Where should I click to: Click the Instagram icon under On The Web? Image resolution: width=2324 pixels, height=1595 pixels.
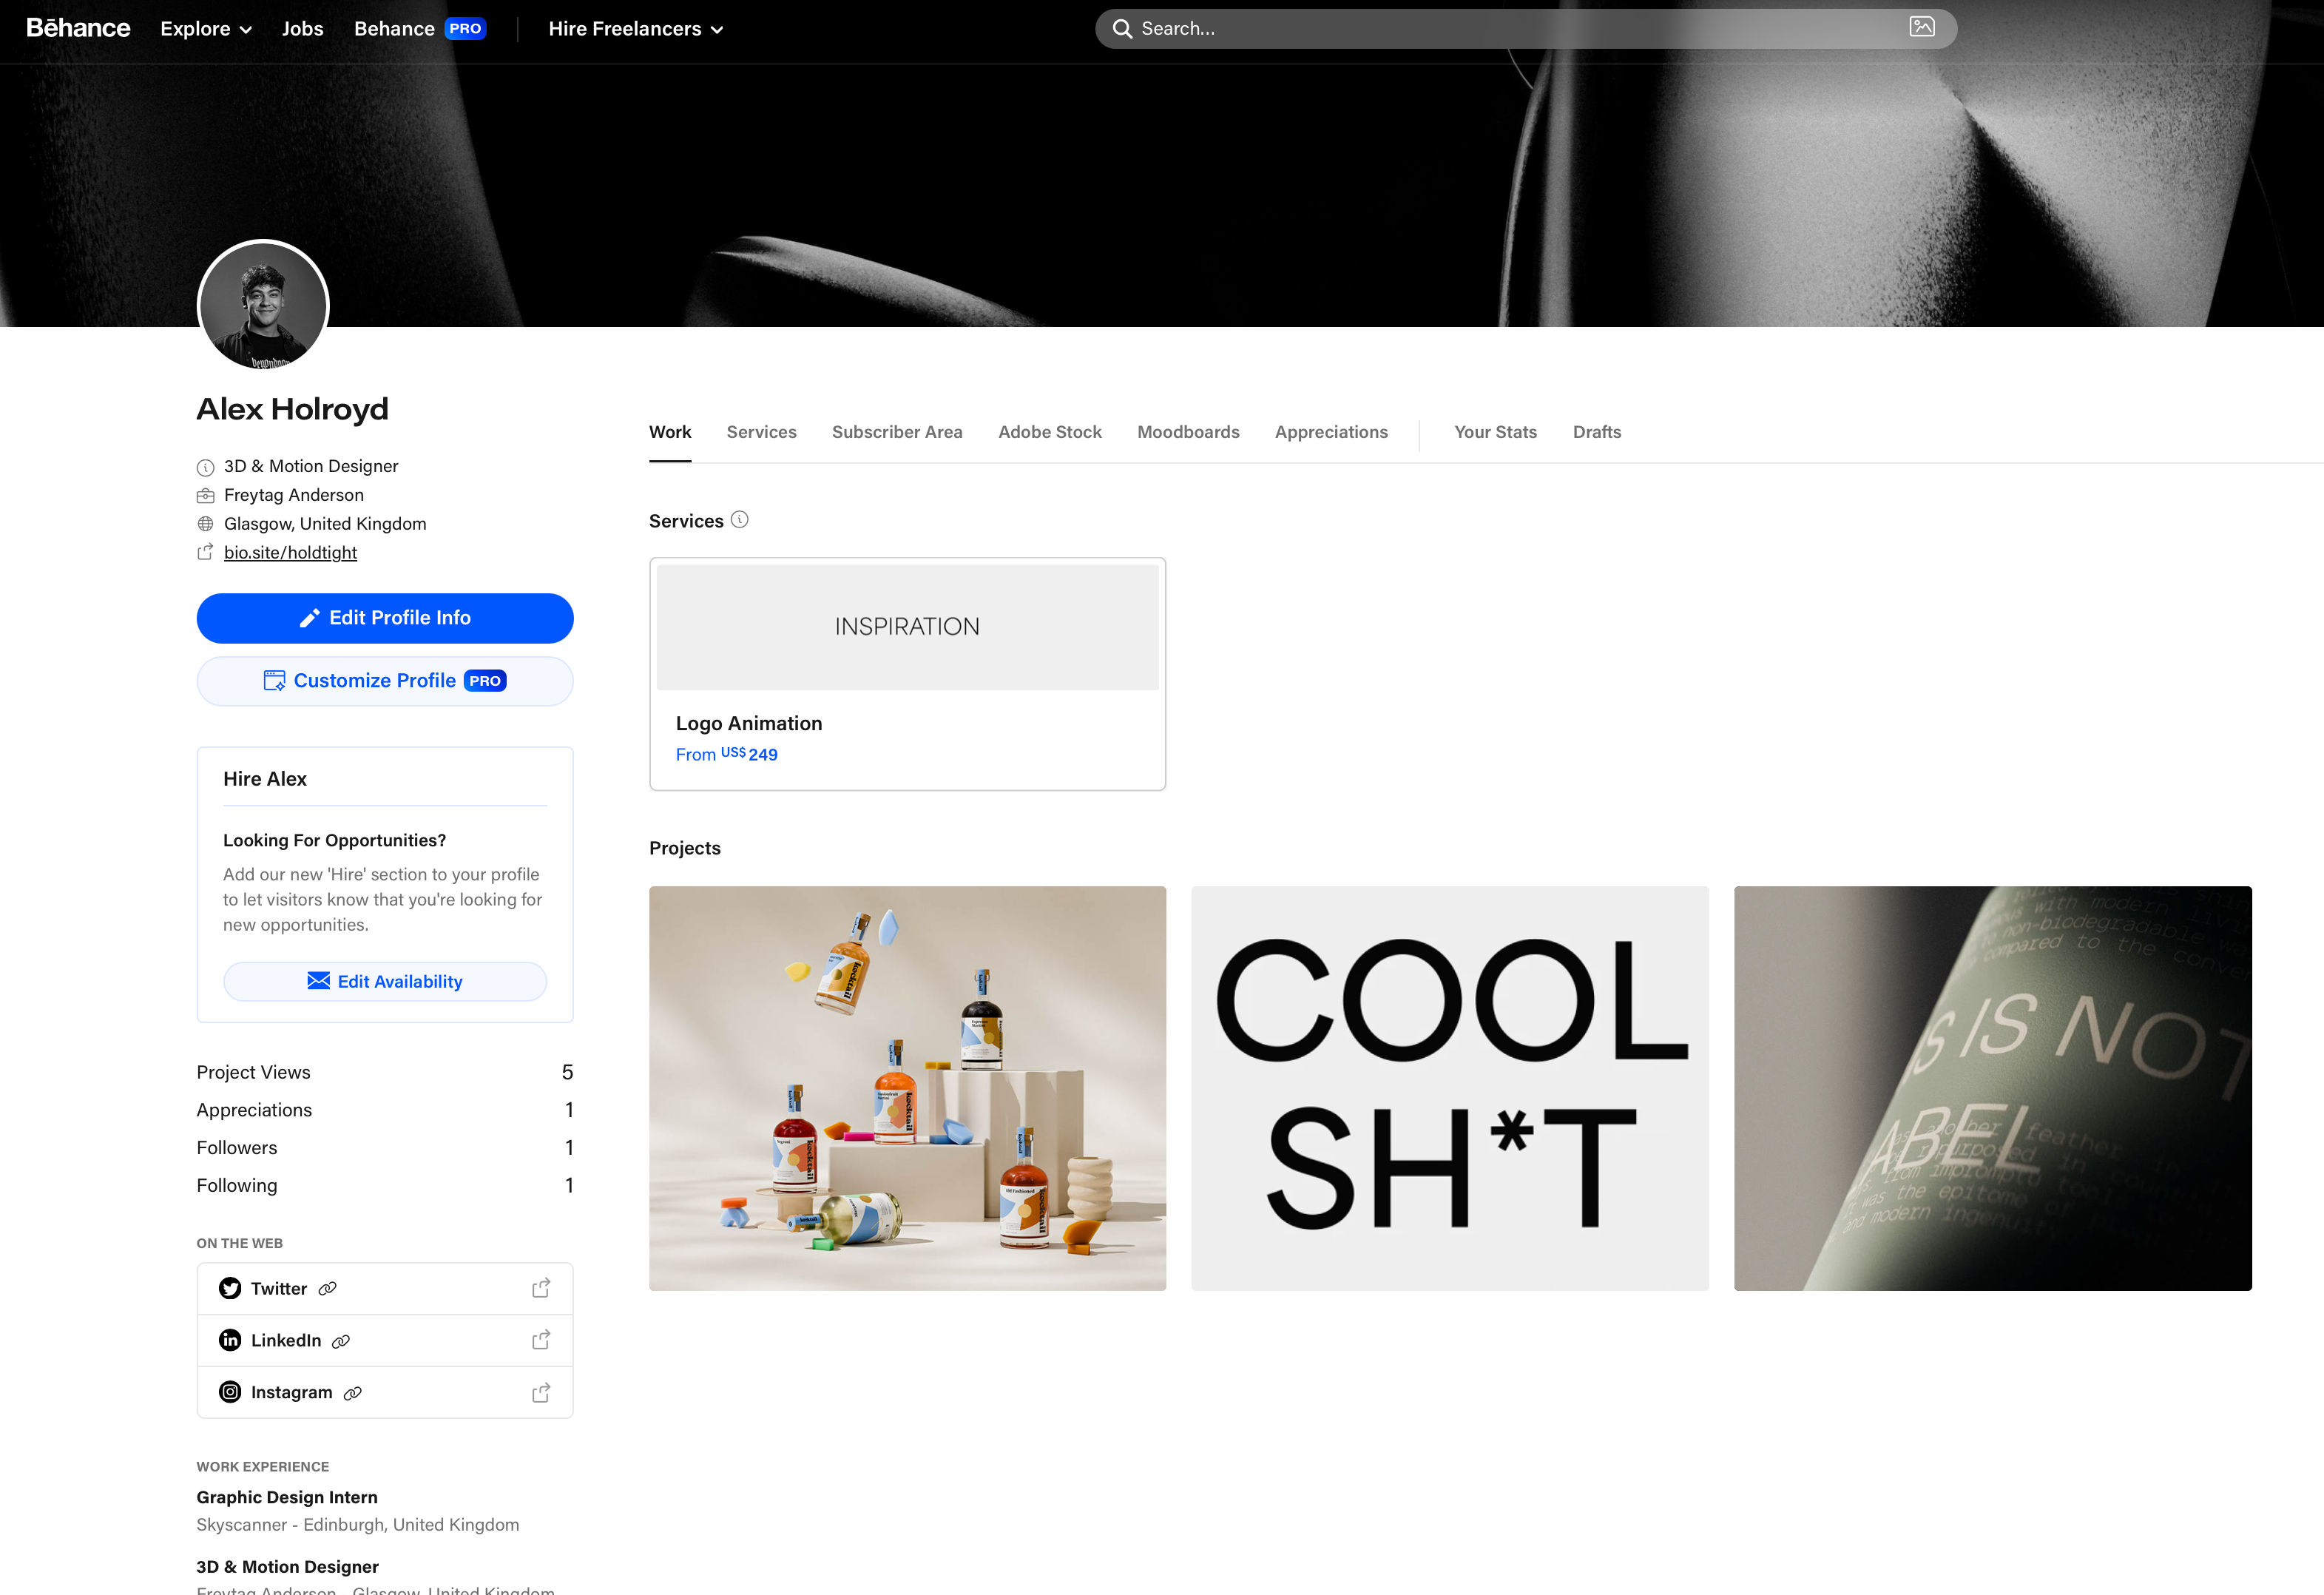pyautogui.click(x=230, y=1392)
